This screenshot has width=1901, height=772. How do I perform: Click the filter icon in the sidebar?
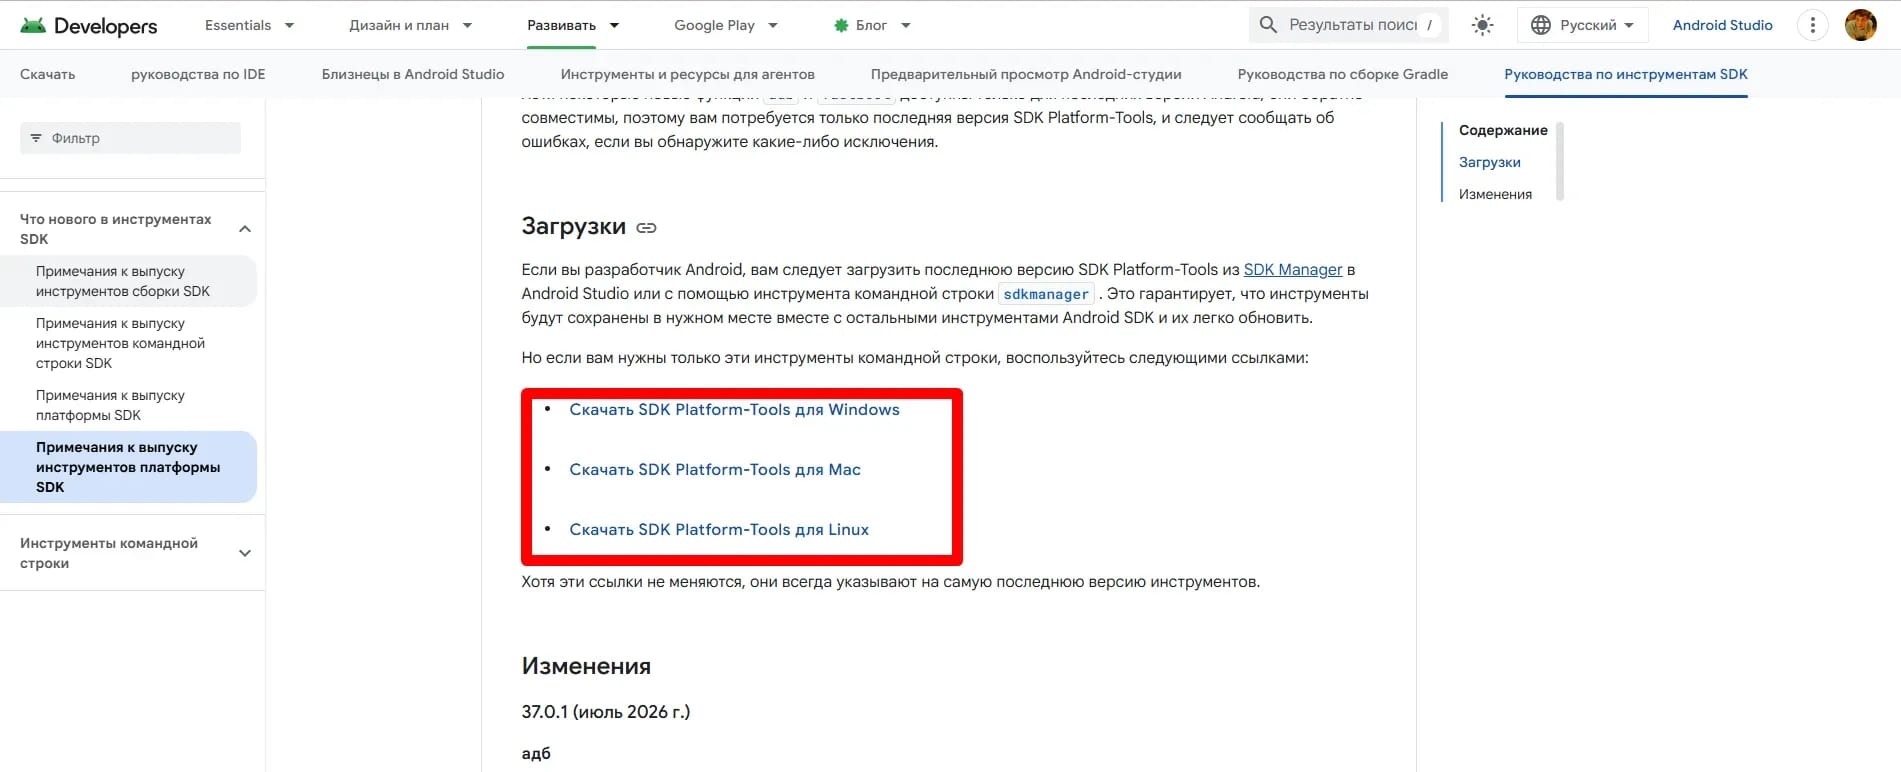36,138
